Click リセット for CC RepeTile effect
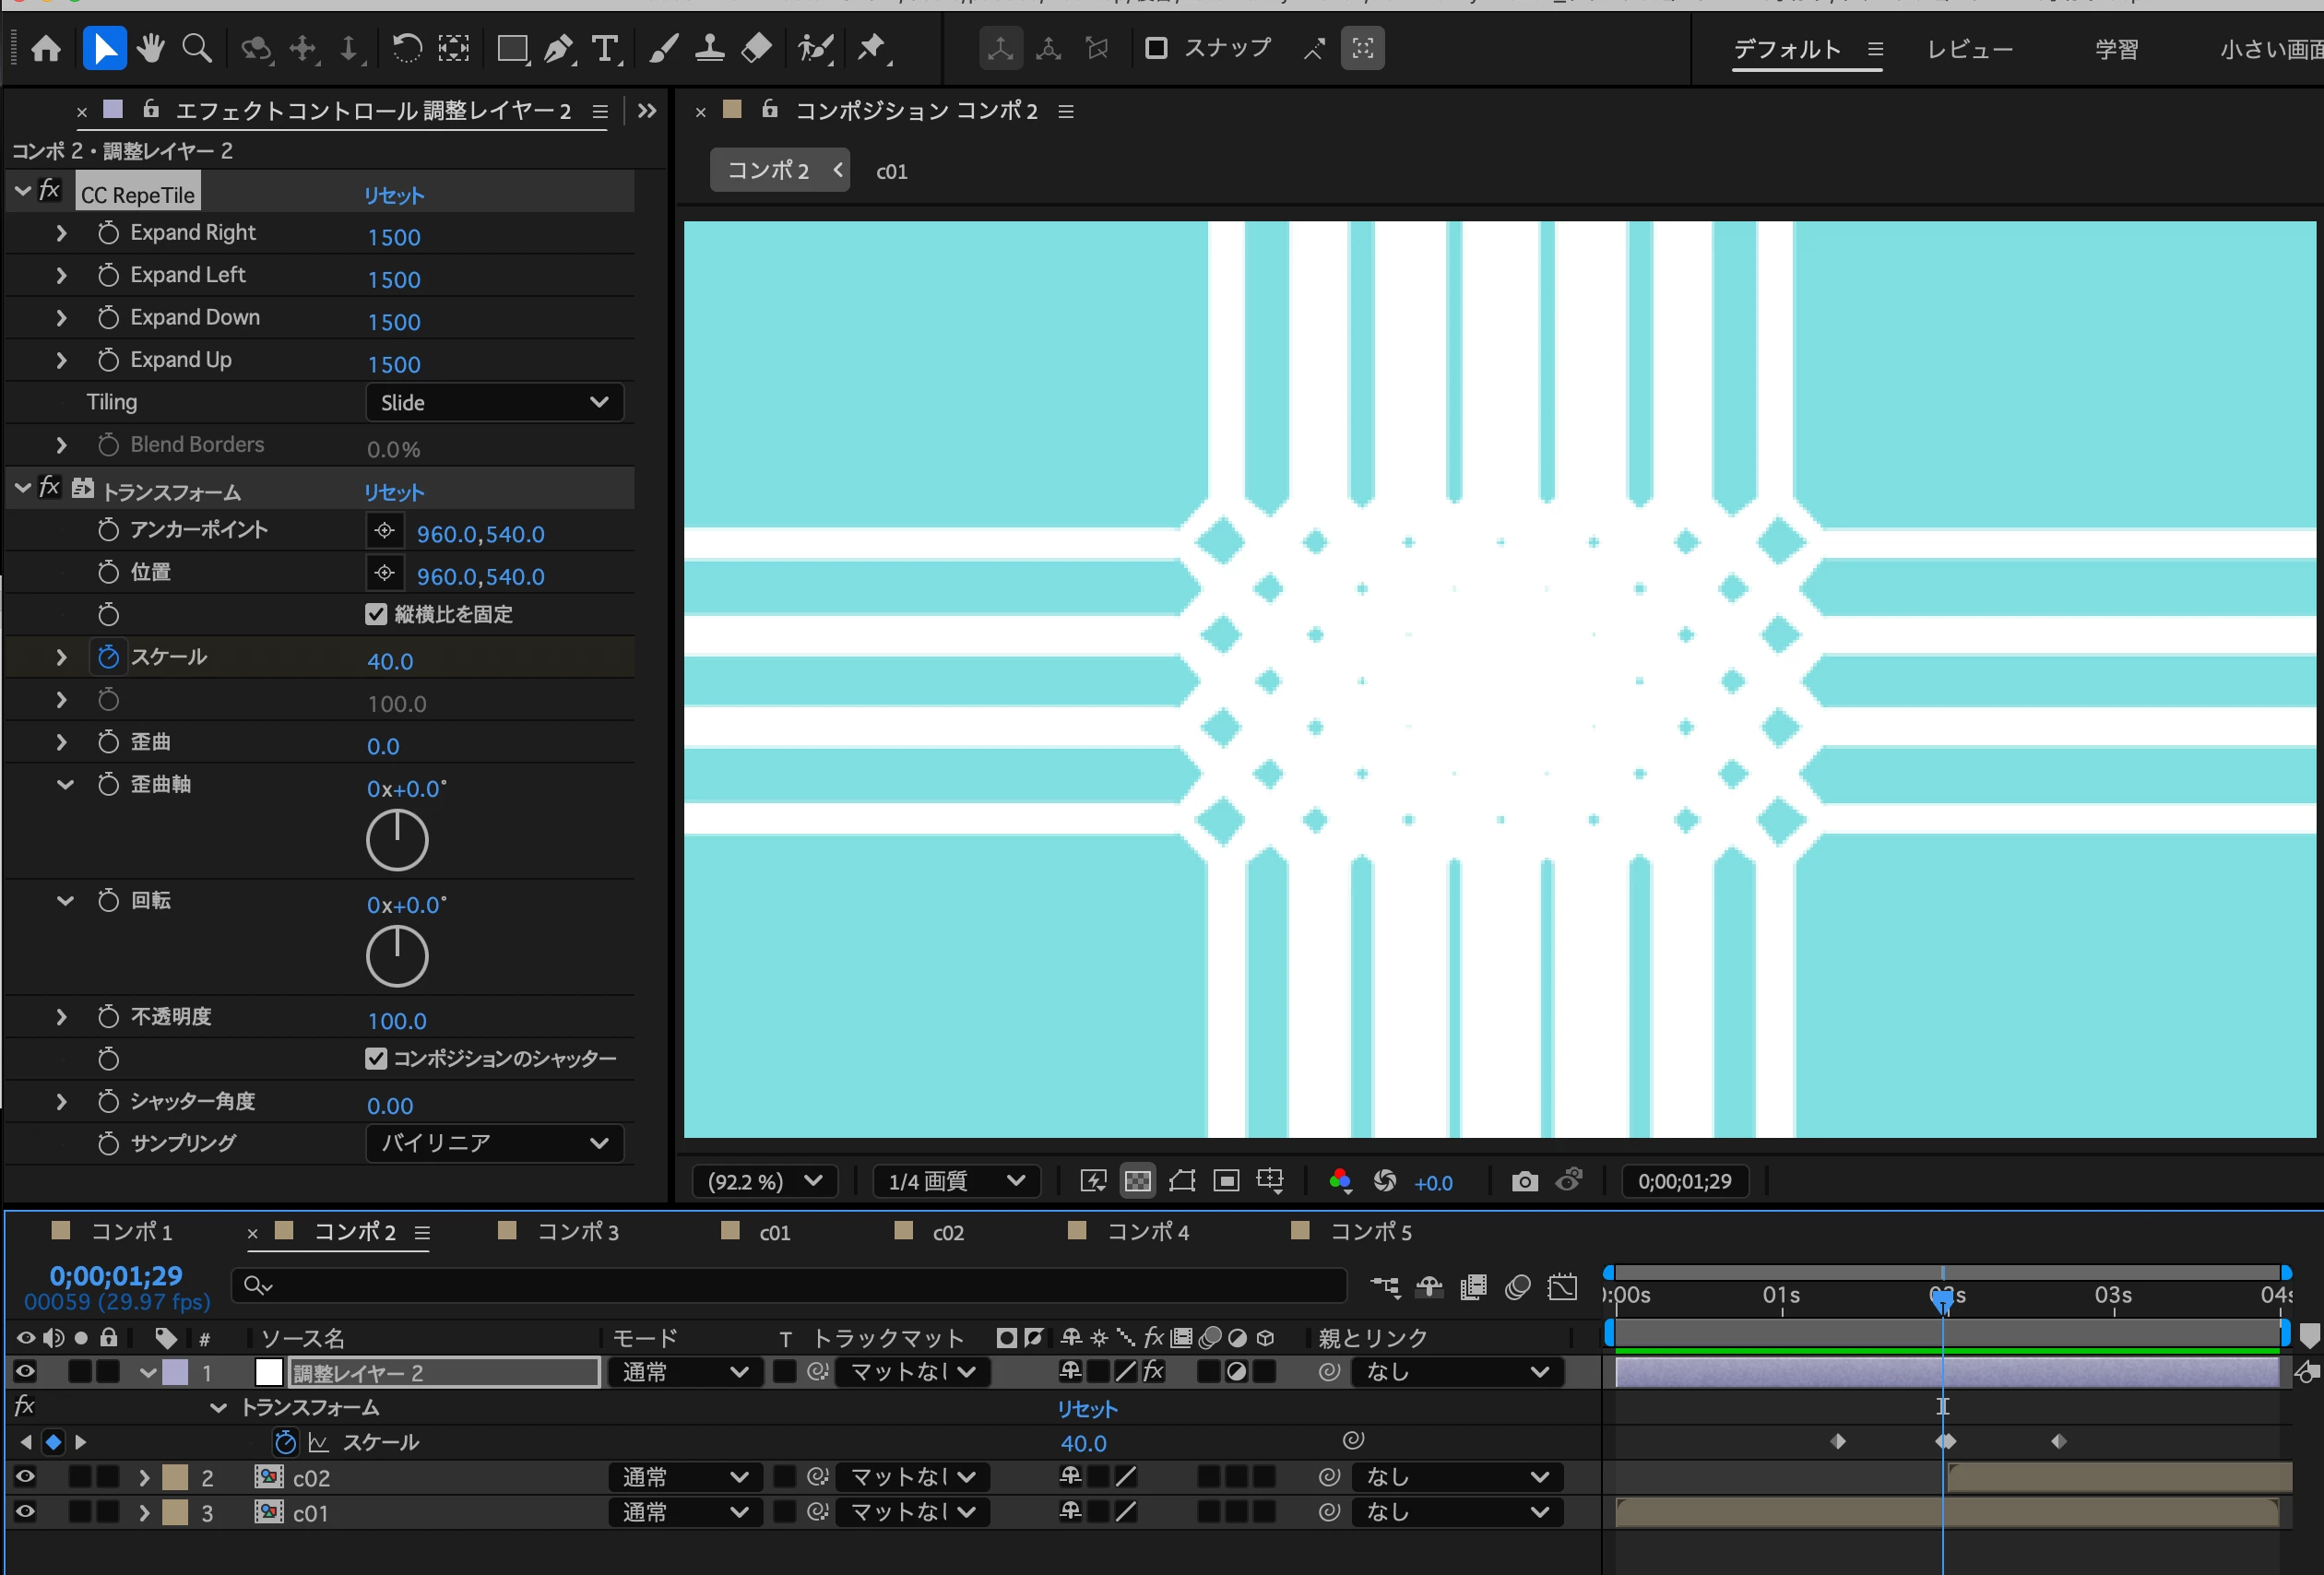The image size is (2324, 1575). 393,196
